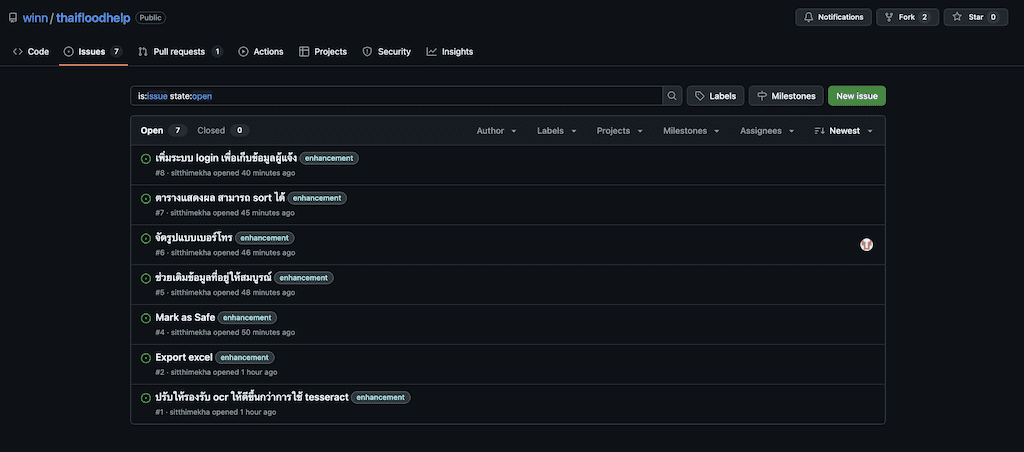The image size is (1024, 452).
Task: Star the thaifloodhelp repository
Action: click(x=974, y=17)
